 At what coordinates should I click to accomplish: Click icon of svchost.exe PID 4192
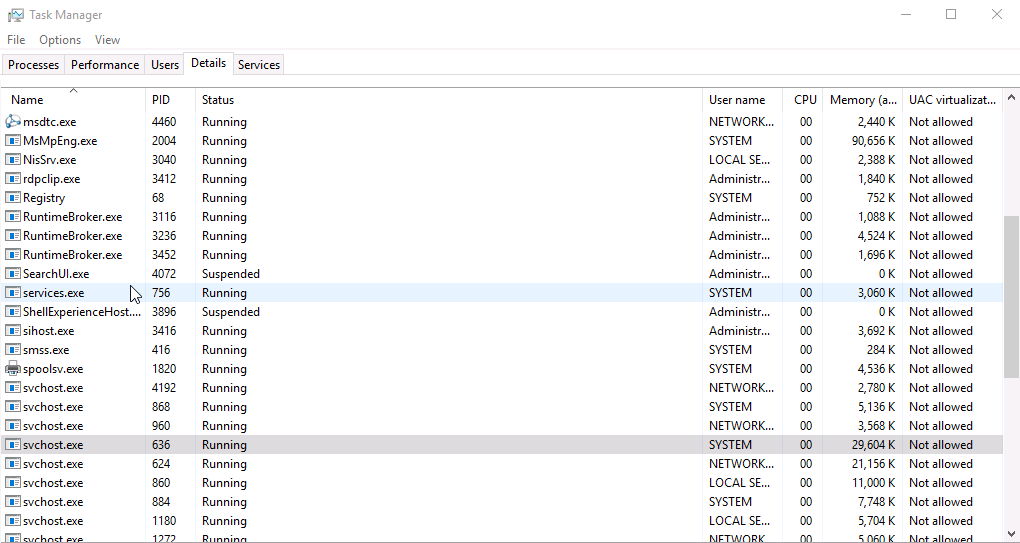(12, 388)
